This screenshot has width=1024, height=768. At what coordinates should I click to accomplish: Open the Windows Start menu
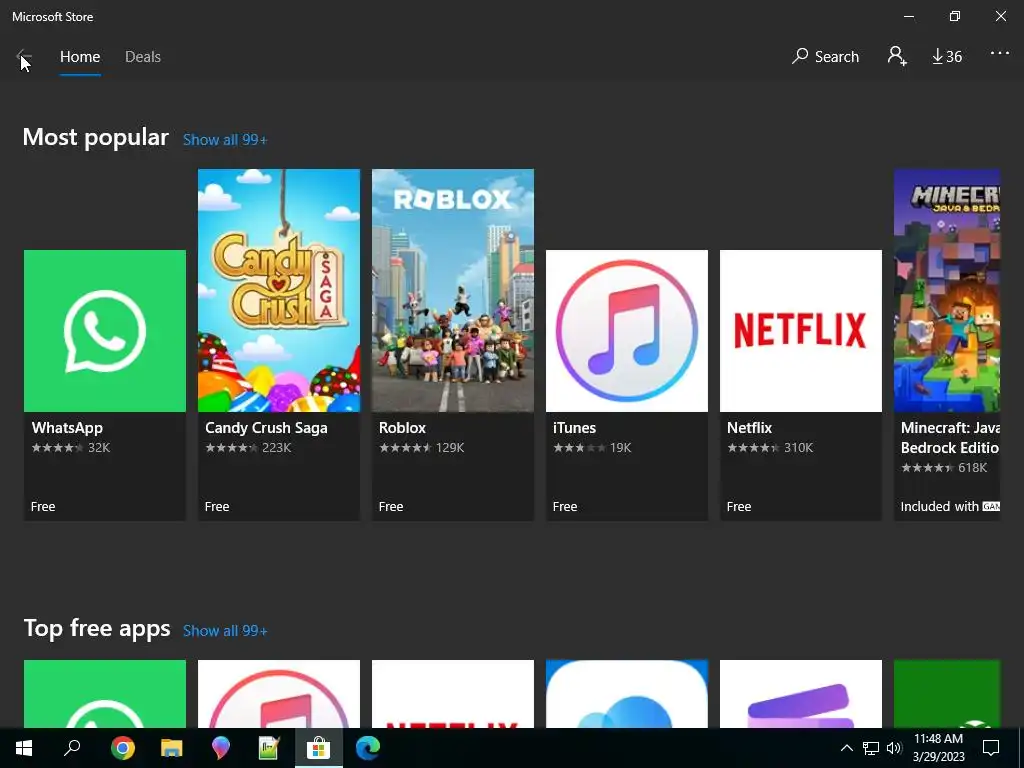click(x=24, y=748)
